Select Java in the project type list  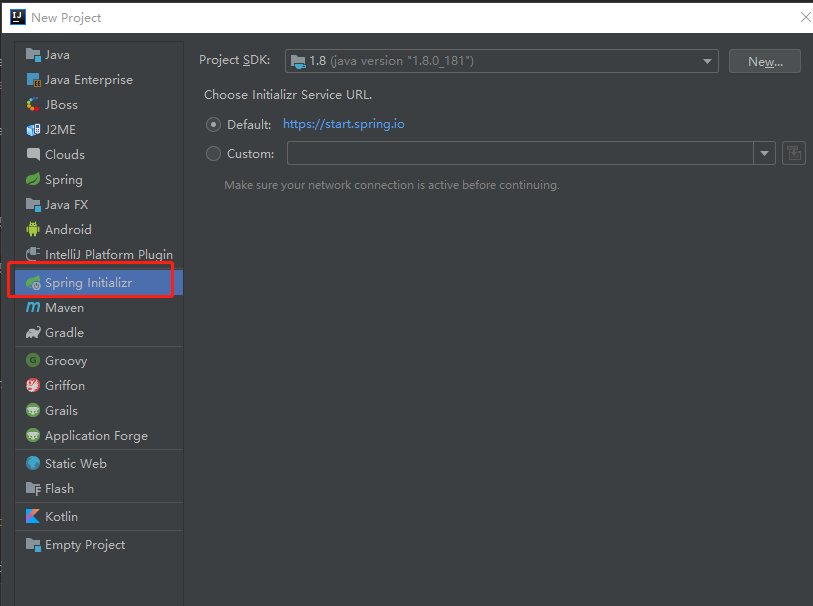coord(99,54)
